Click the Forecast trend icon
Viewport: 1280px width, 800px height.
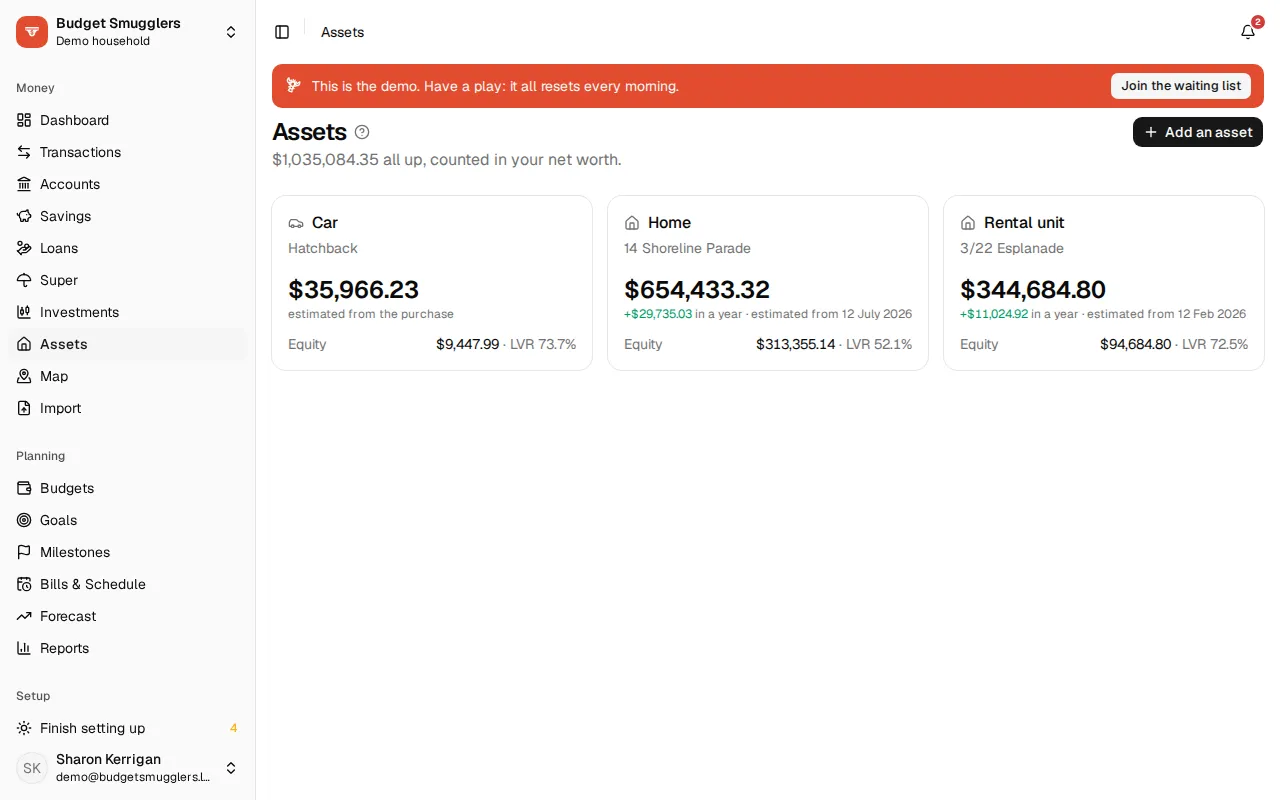click(x=24, y=616)
